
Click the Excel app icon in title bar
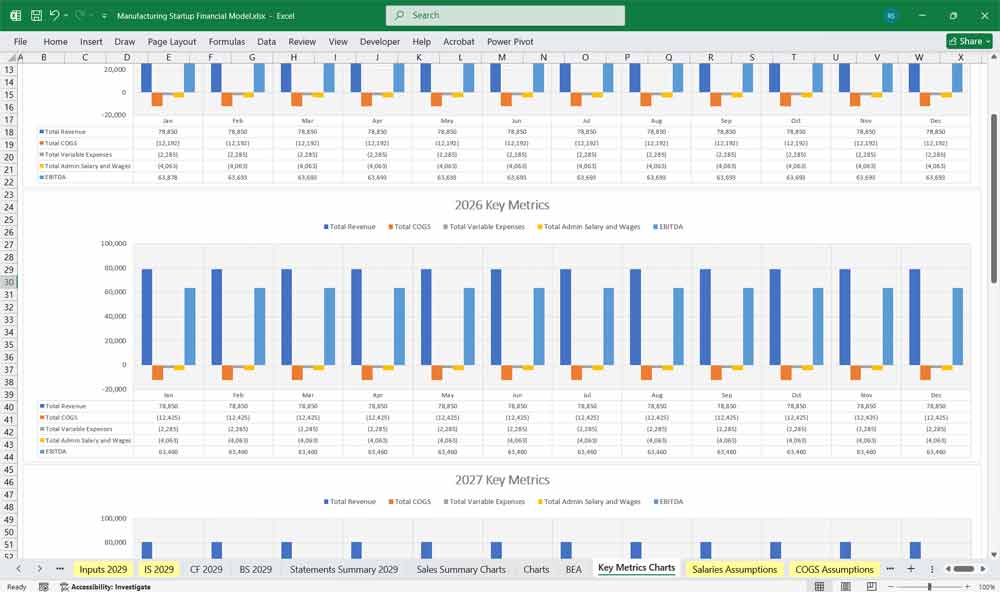[14, 15]
